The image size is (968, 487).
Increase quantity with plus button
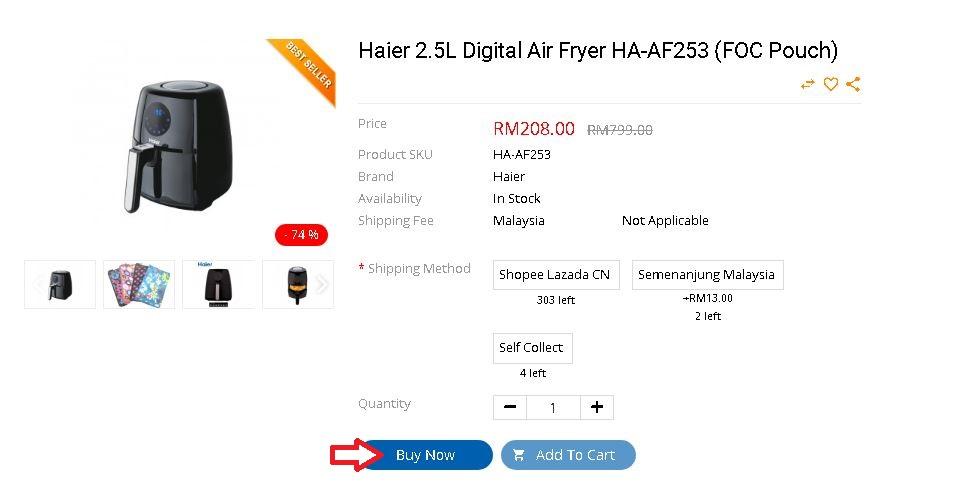pyautogui.click(x=597, y=407)
